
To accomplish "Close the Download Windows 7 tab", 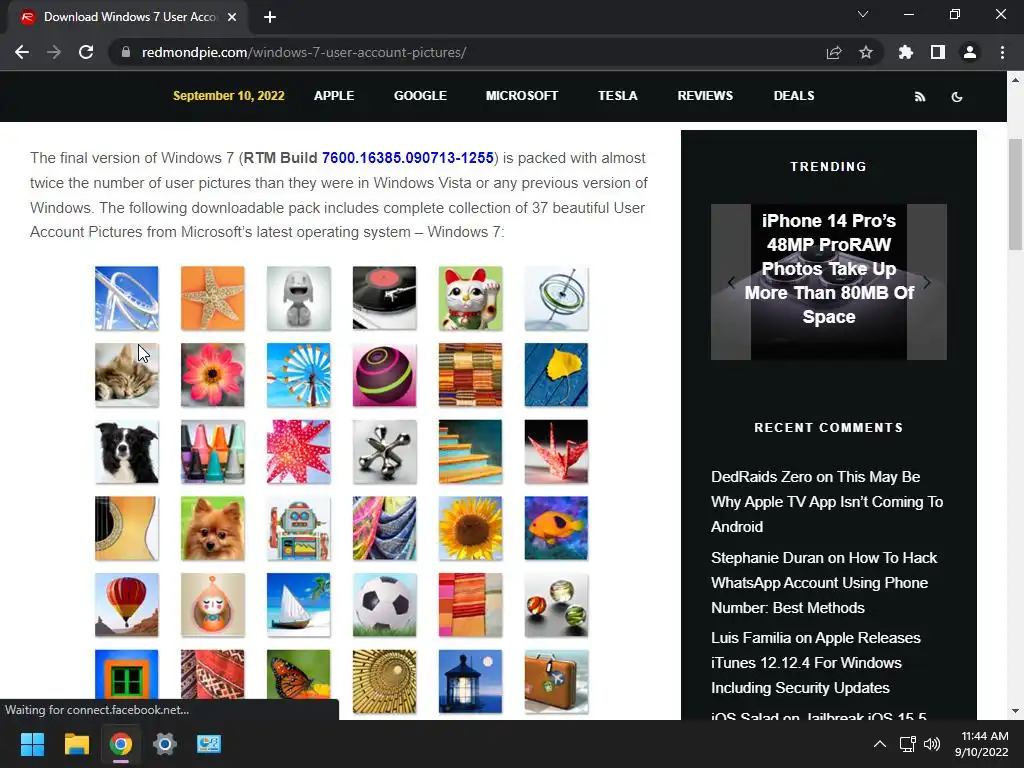I will (232, 17).
